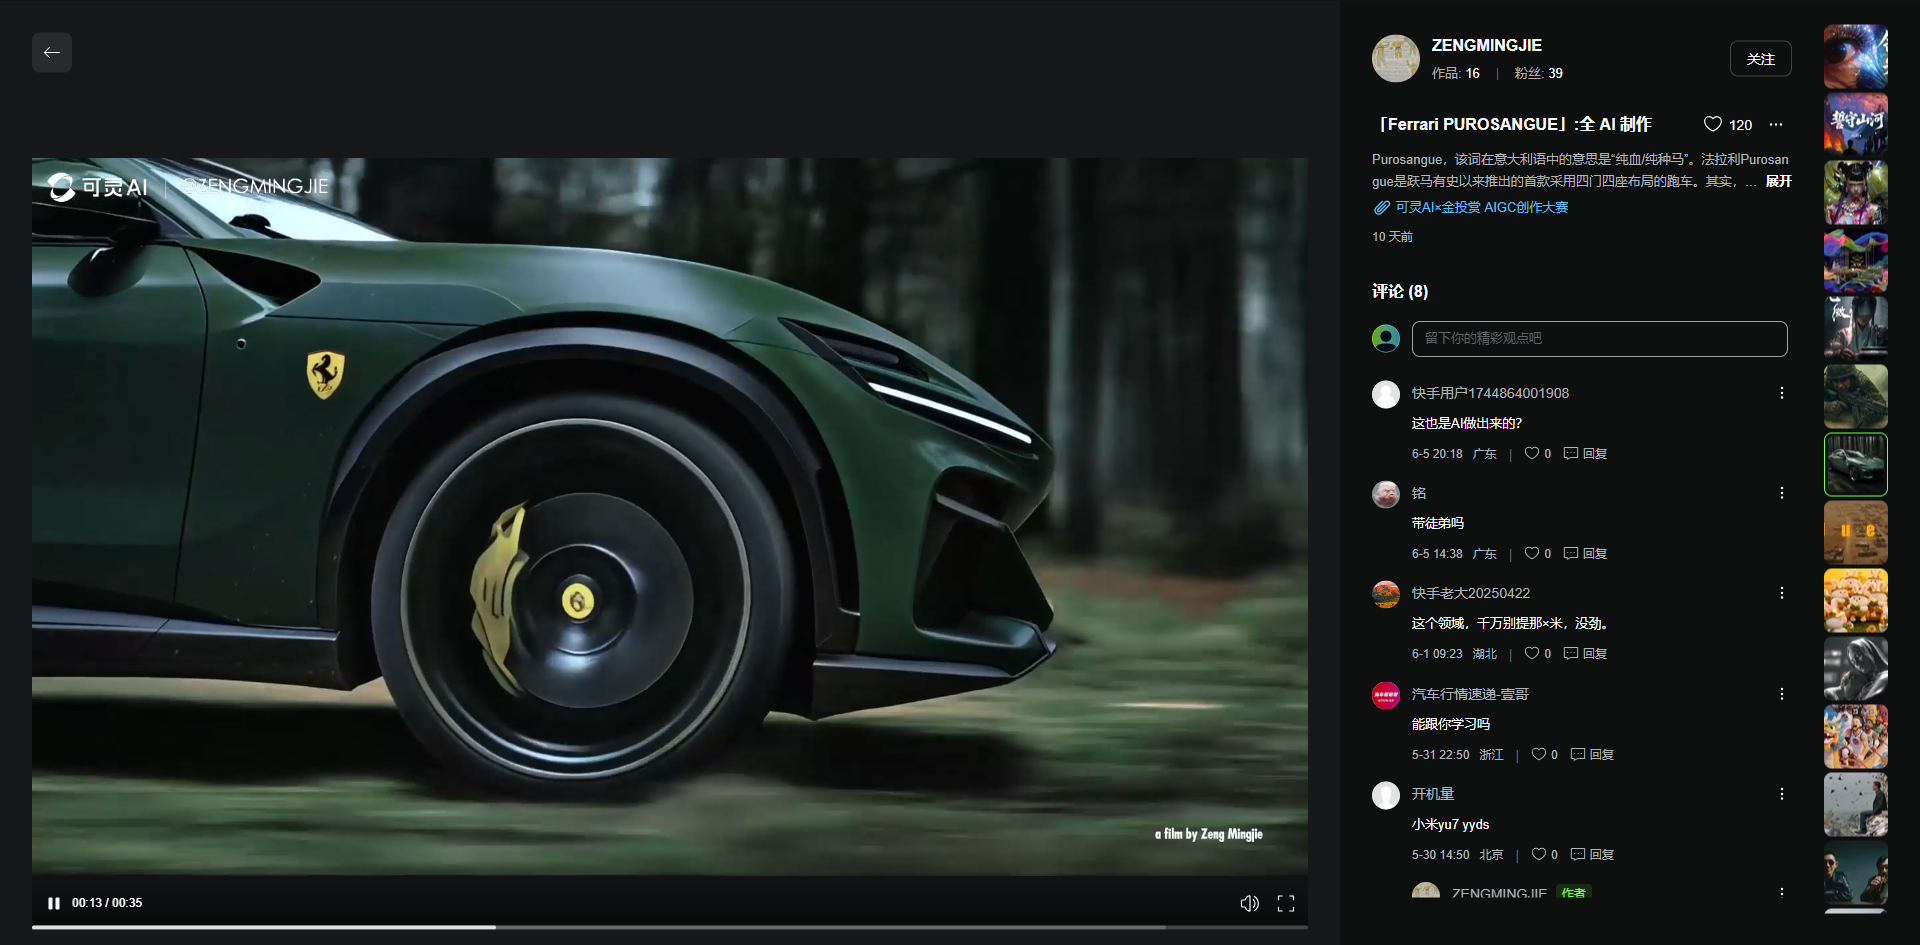Open options for 汽车行情速递-壹哥 comment

pos(1782,694)
